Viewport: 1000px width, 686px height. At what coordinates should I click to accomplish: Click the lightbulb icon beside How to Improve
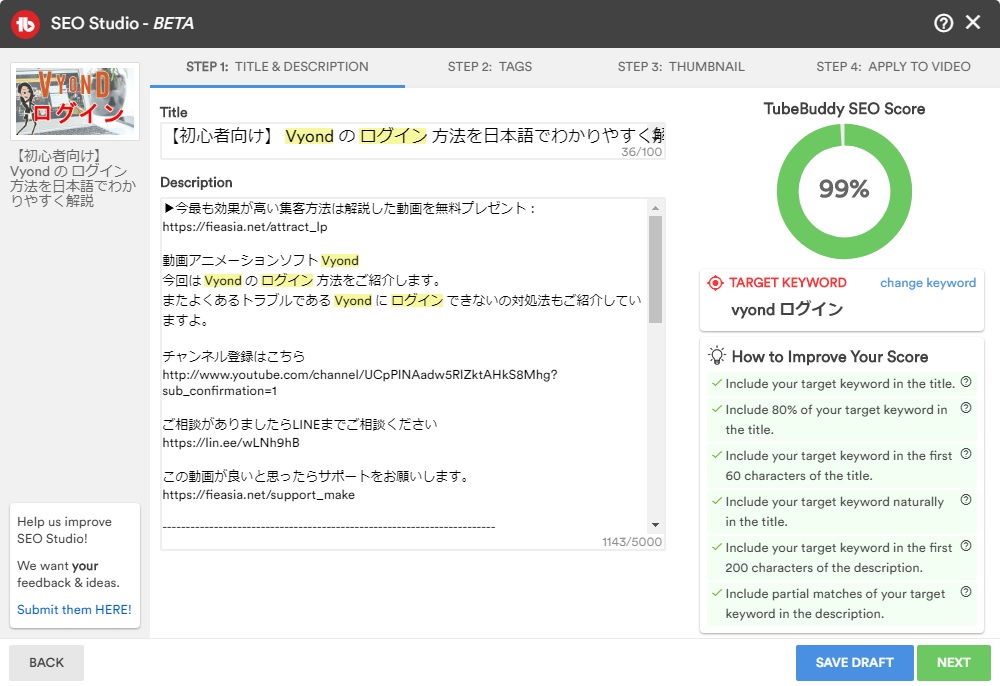point(717,356)
